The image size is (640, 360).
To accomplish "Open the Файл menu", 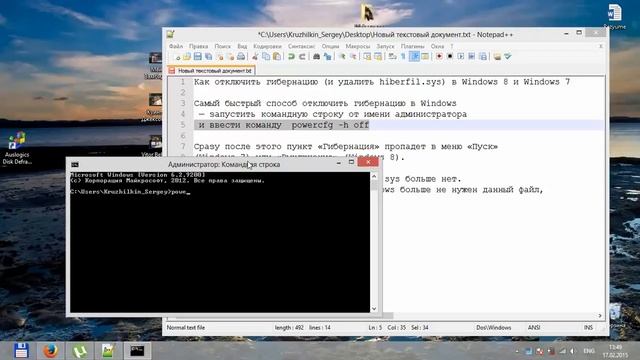I will 176,46.
